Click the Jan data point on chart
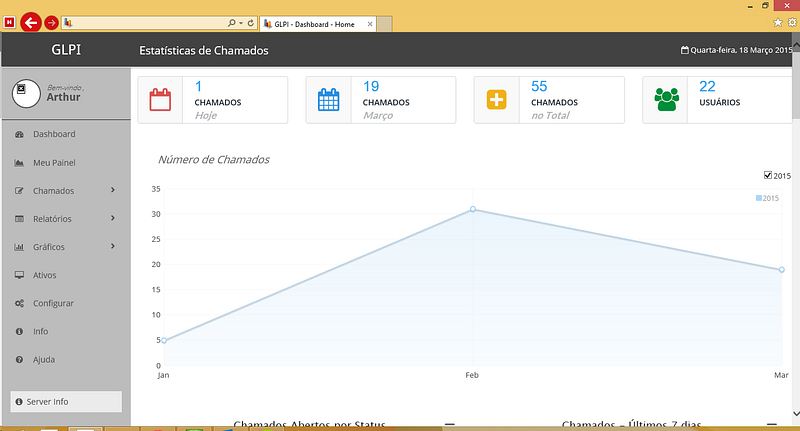800x431 pixels. coord(164,340)
